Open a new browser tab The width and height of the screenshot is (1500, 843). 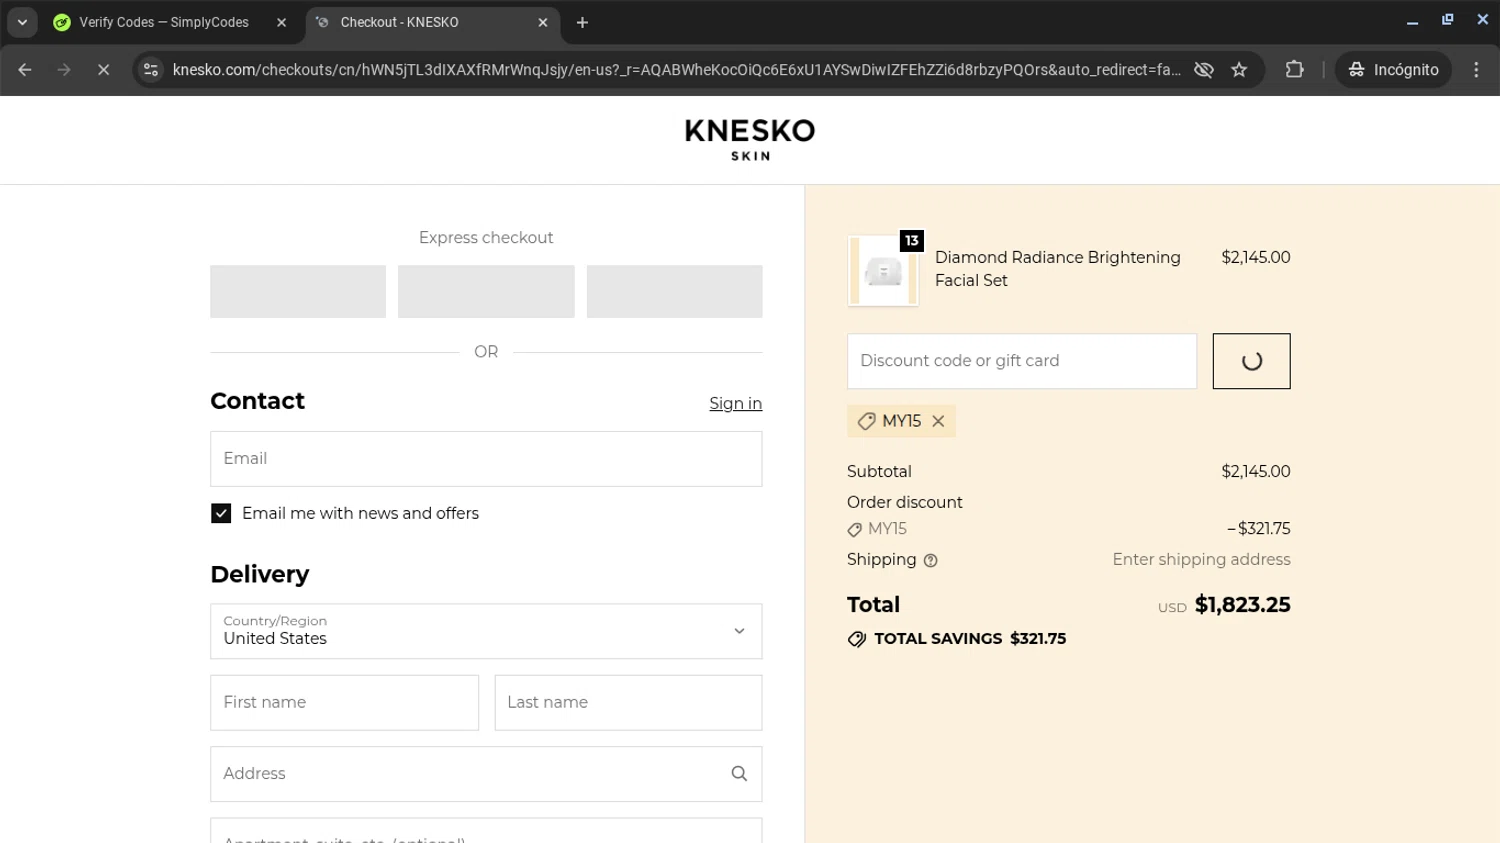click(x=582, y=22)
